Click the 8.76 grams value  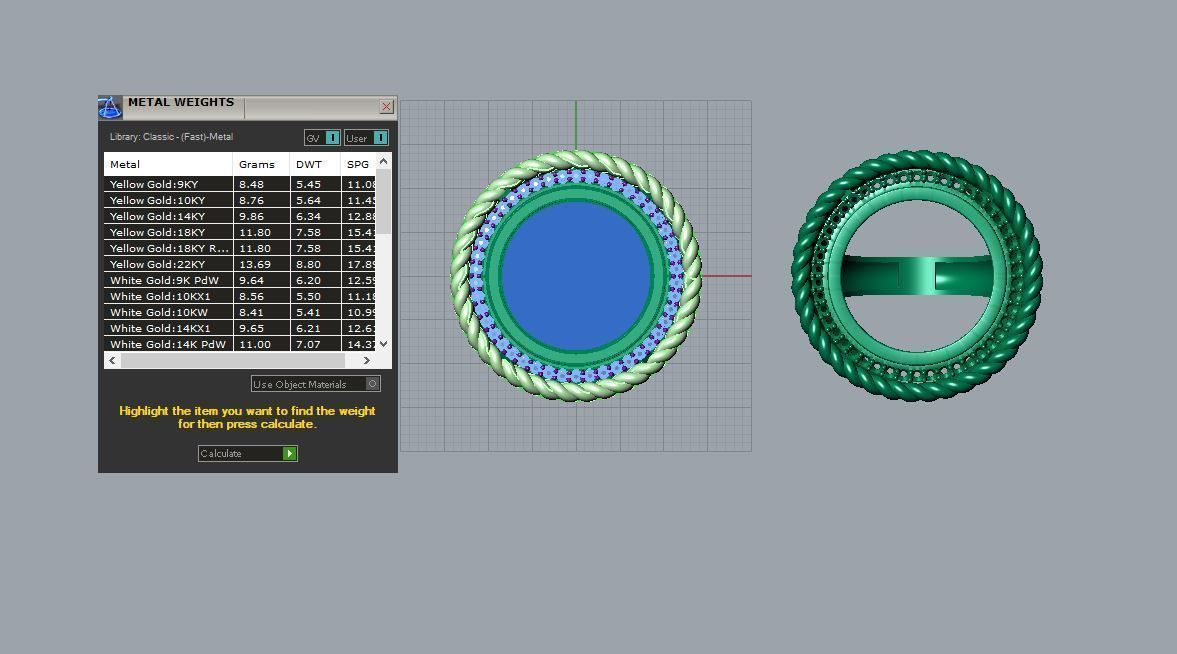[251, 200]
